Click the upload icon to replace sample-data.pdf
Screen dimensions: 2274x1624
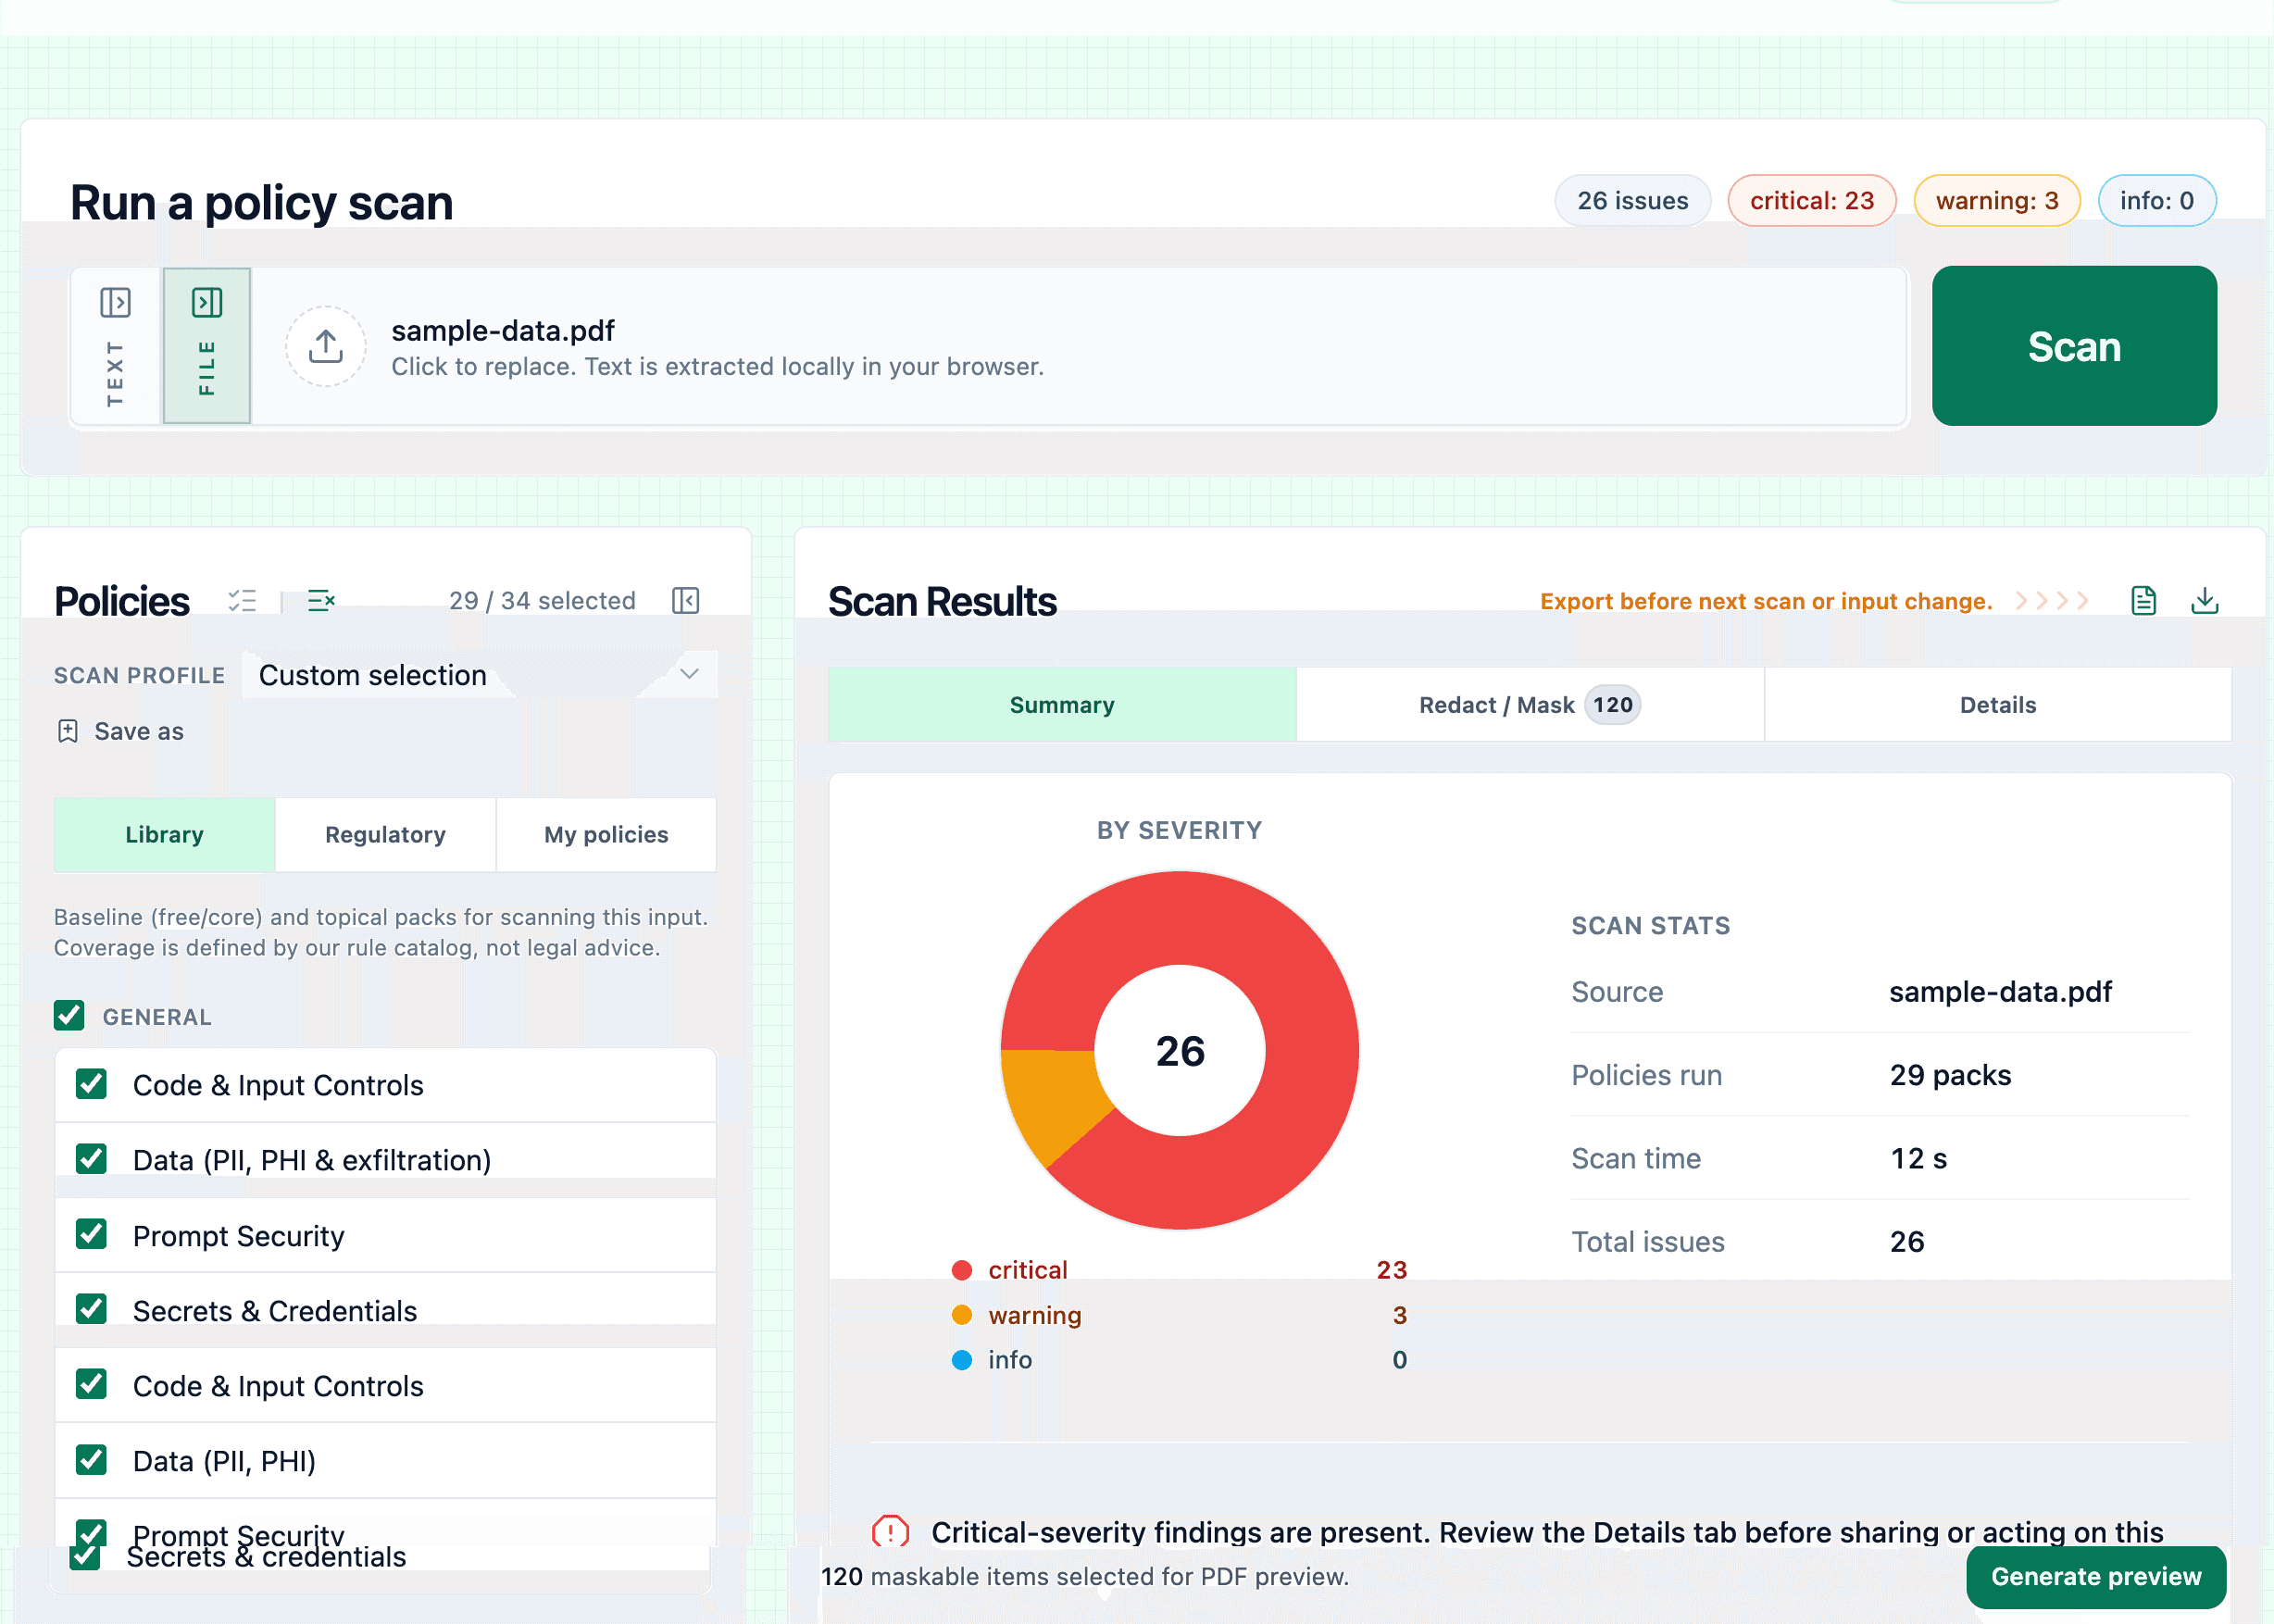click(x=326, y=345)
